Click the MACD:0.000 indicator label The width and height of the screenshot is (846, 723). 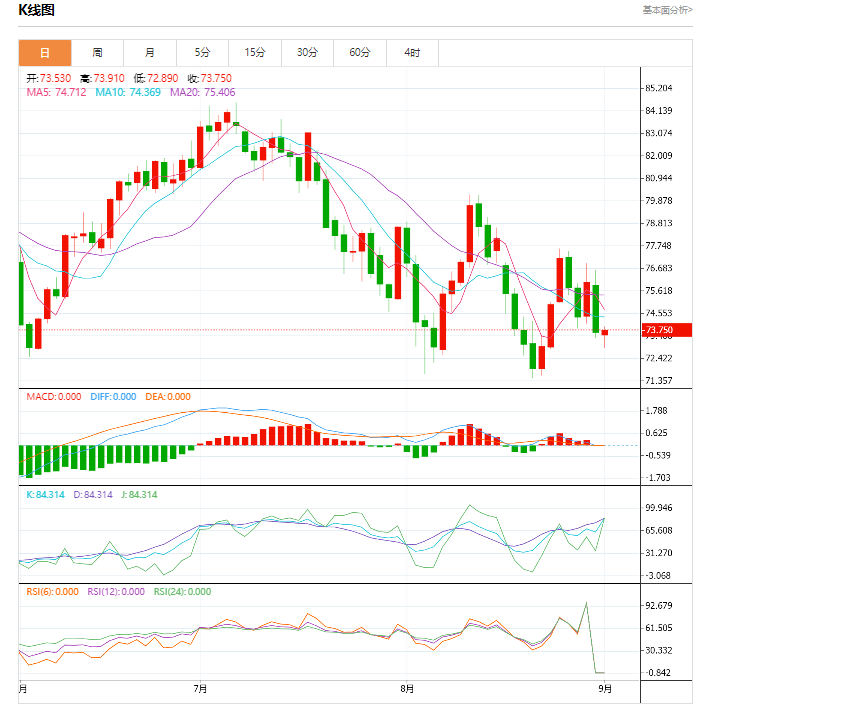click(x=53, y=397)
